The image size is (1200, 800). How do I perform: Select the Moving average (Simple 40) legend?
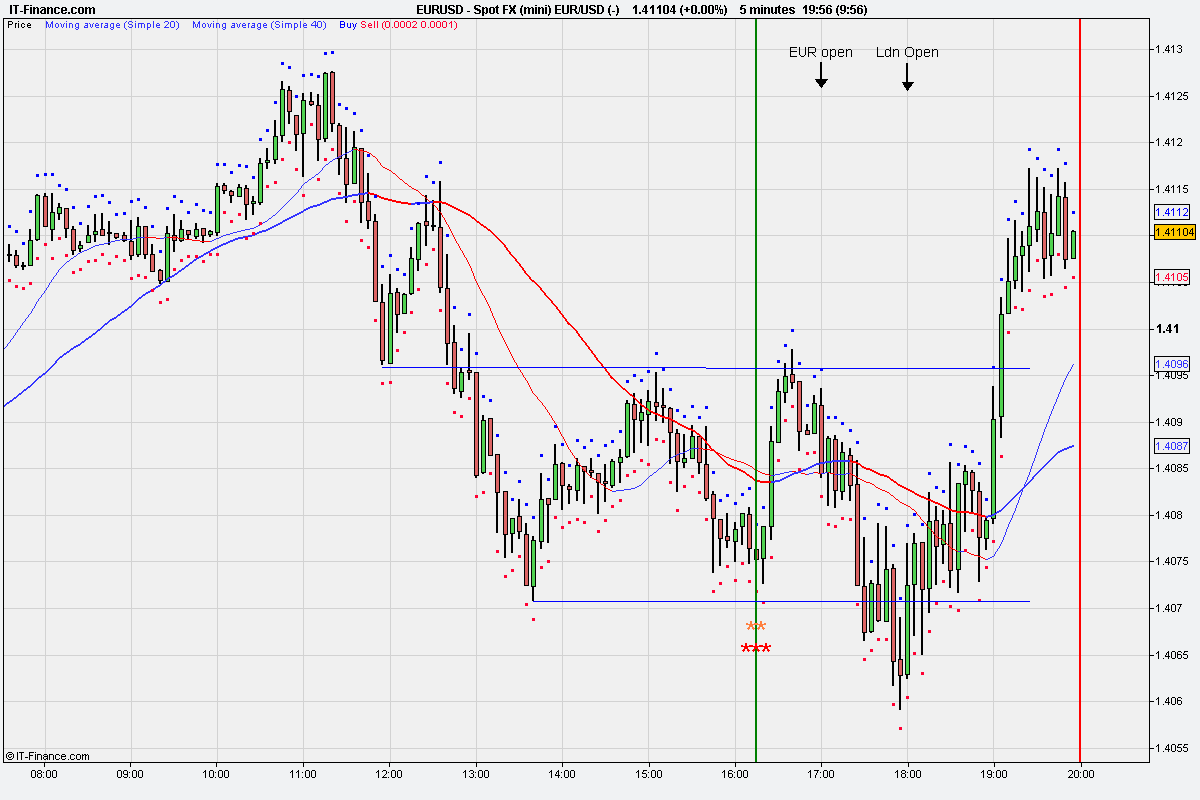pyautogui.click(x=260, y=24)
